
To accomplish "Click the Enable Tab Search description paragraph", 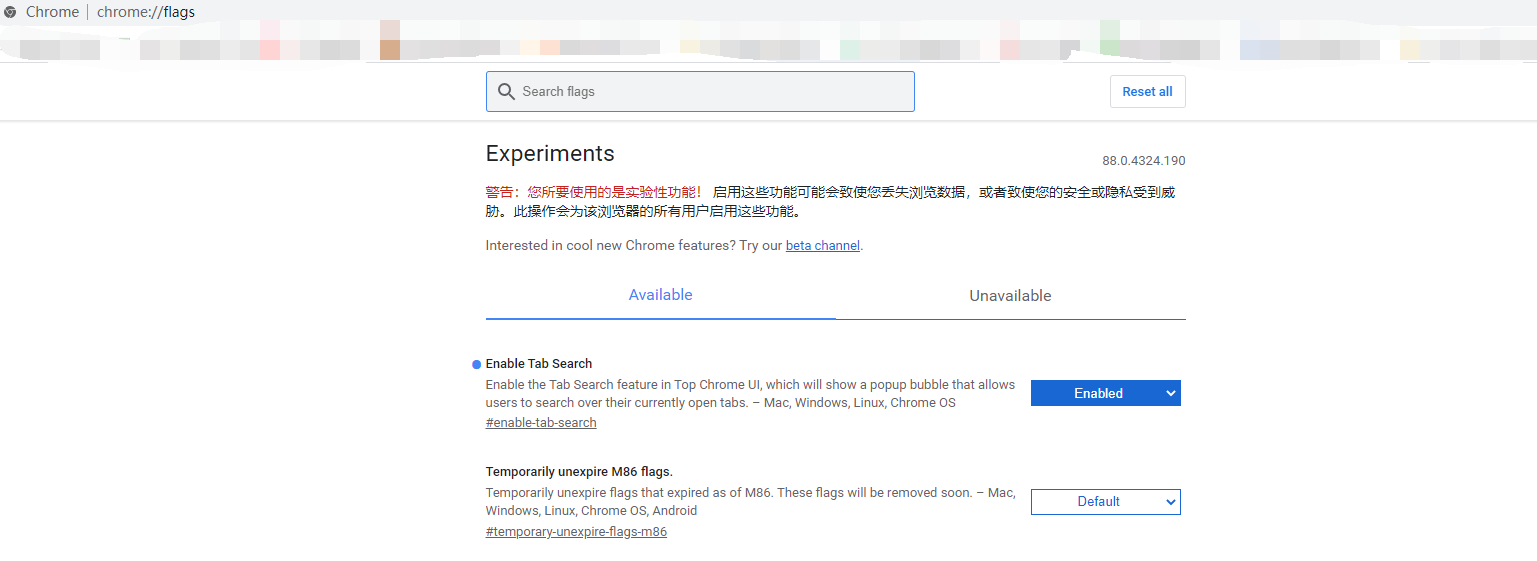I will click(750, 394).
